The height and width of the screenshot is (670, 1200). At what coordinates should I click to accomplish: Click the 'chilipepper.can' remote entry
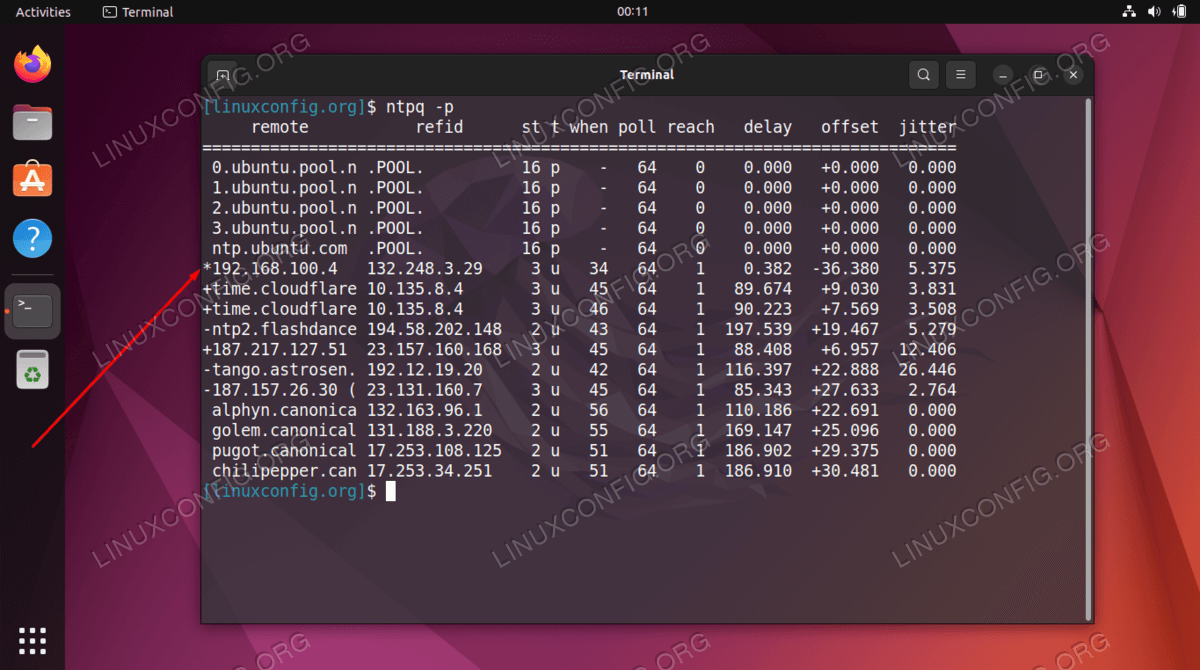[284, 470]
